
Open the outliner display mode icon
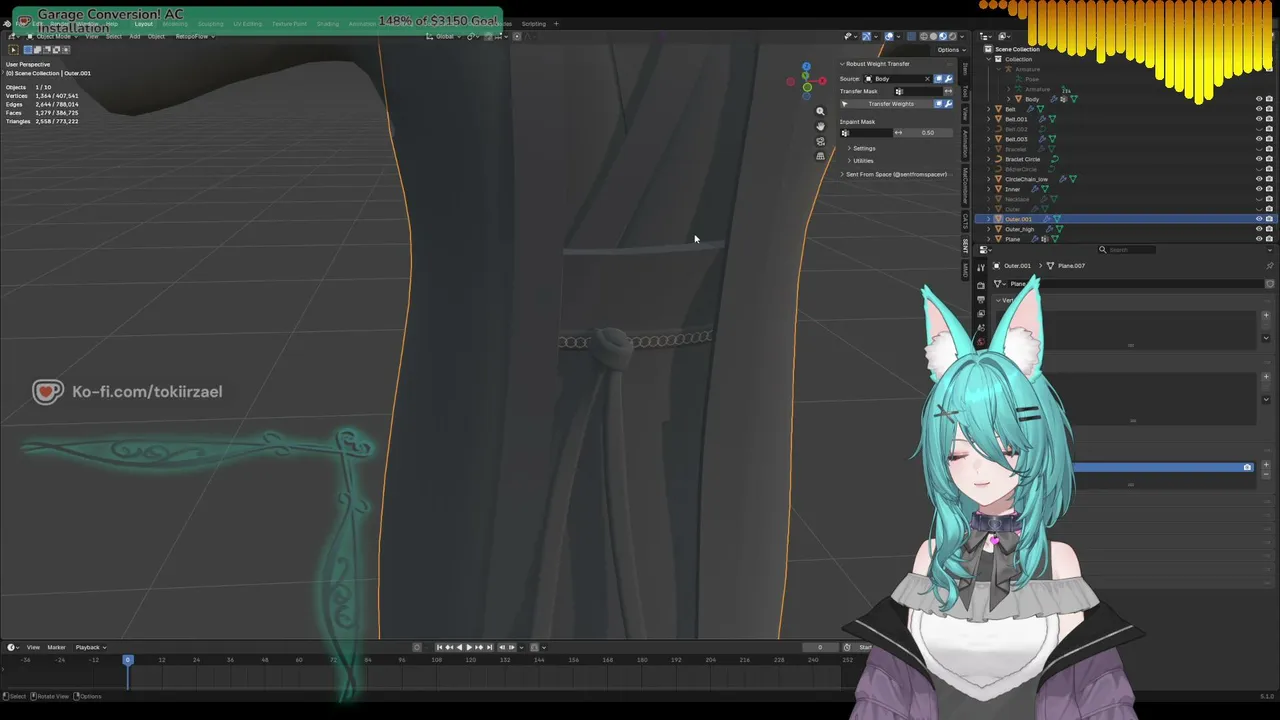986,36
